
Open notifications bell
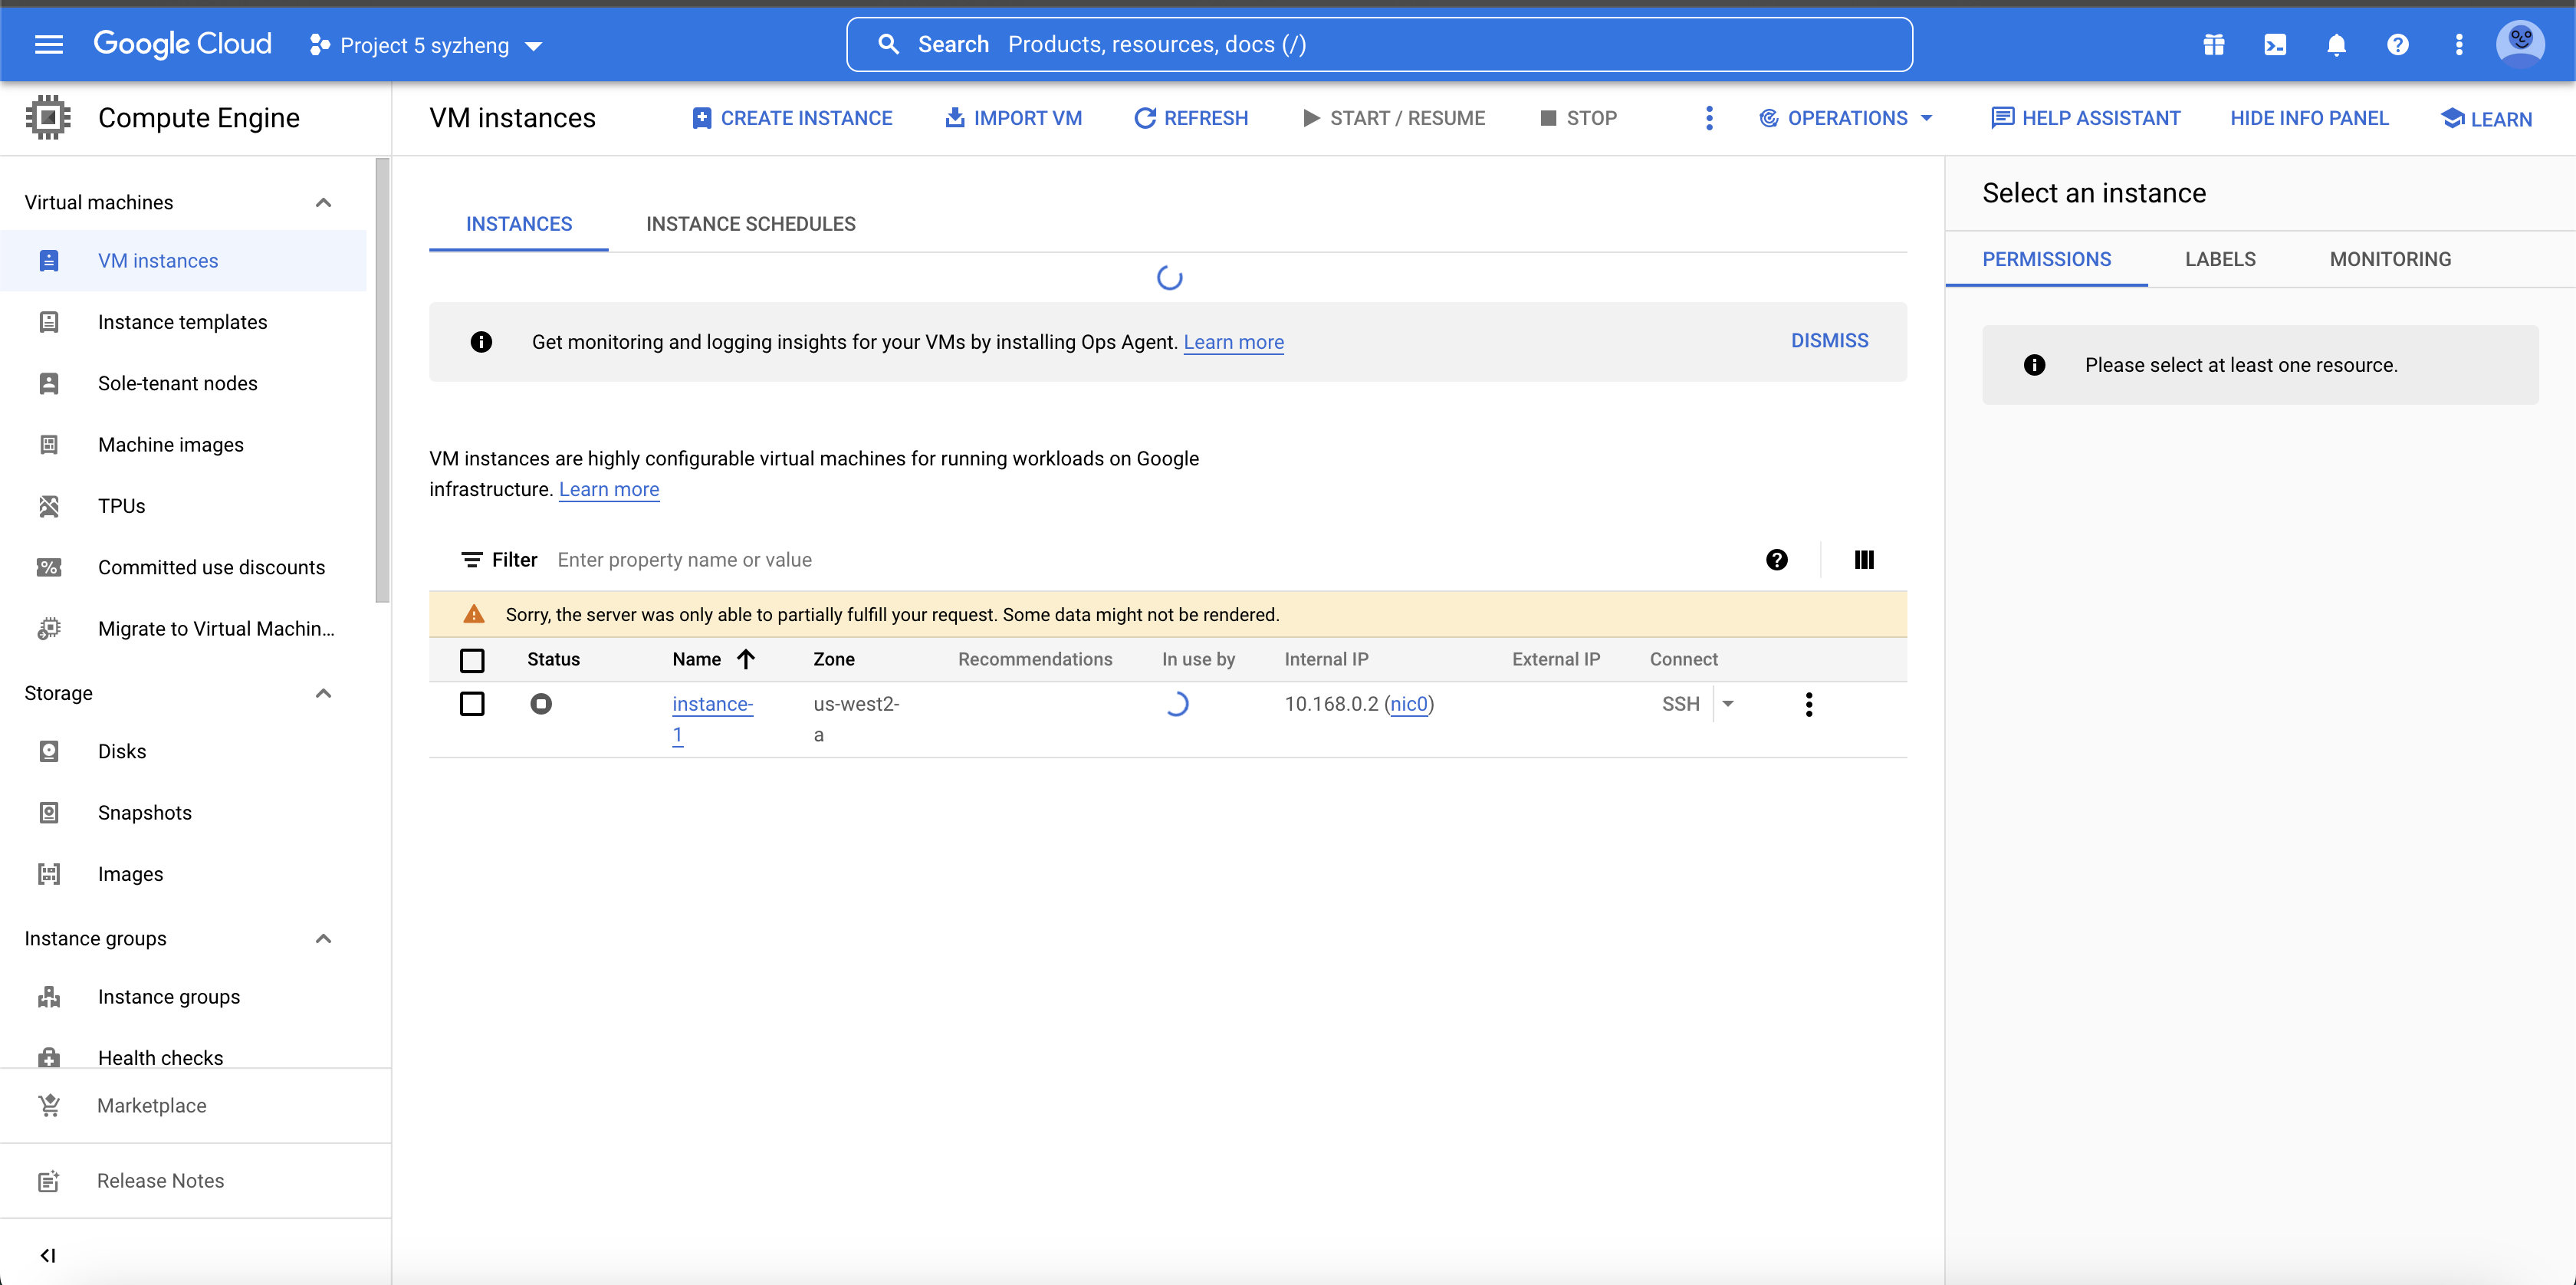pos(2336,44)
